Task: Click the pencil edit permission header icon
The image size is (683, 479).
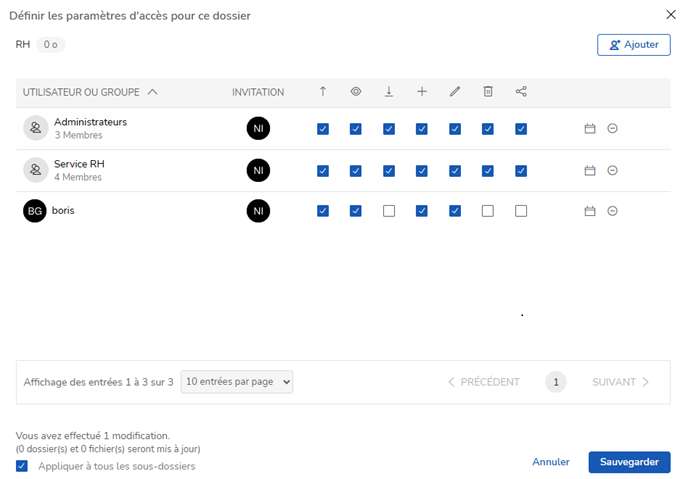Action: pos(455,91)
